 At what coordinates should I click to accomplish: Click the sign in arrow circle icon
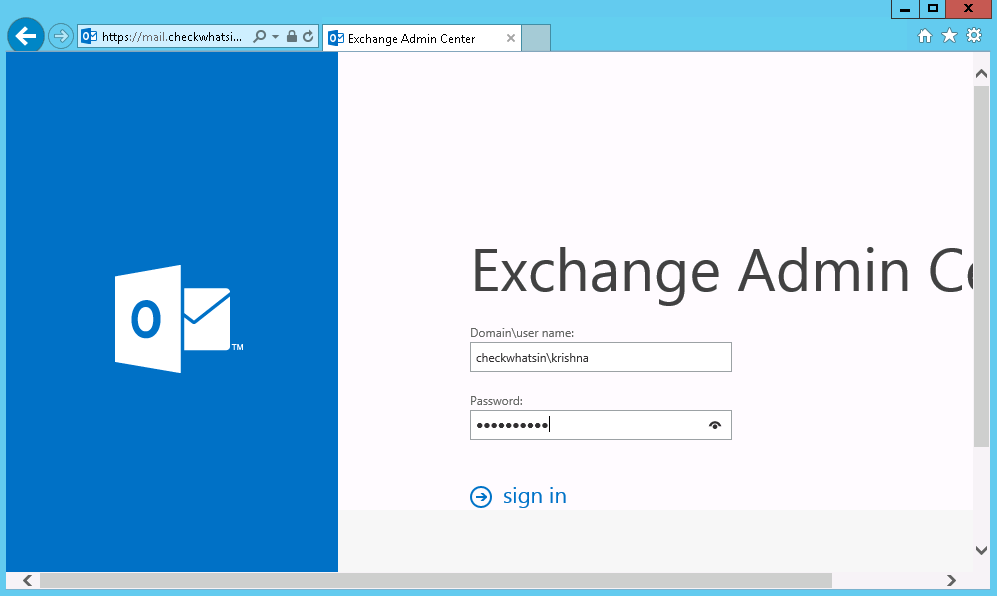[x=481, y=497]
